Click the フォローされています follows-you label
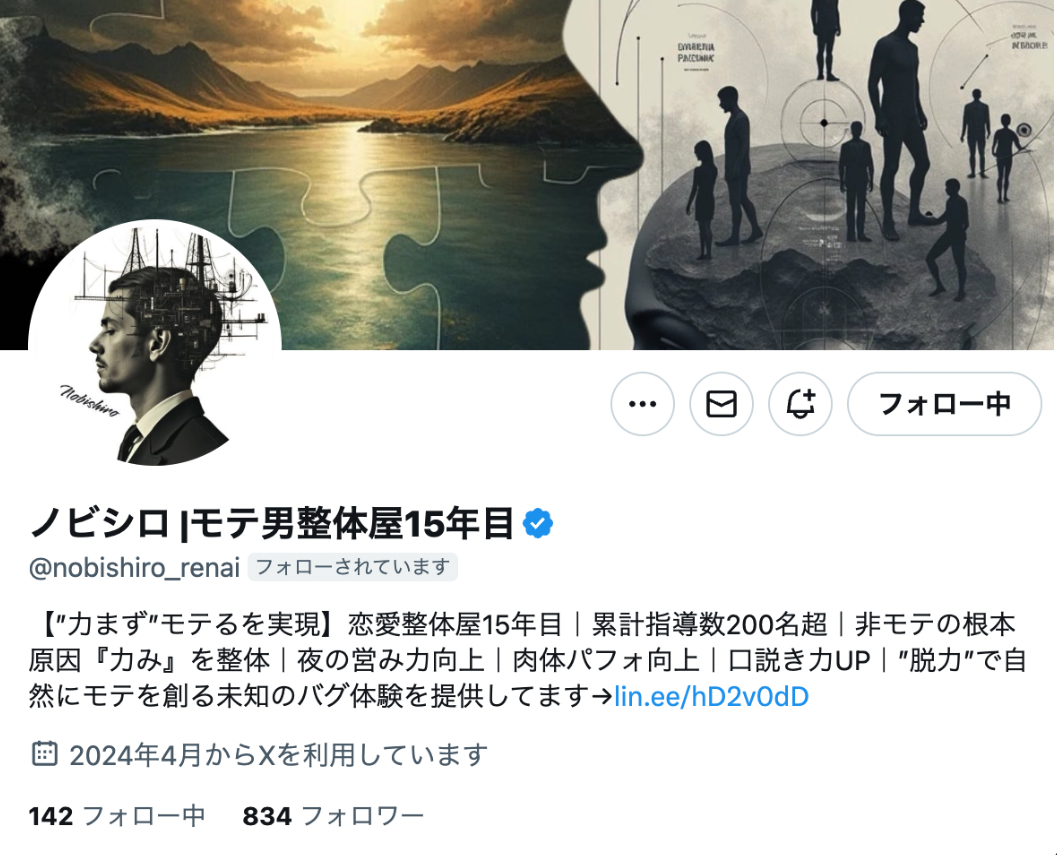The width and height of the screenshot is (1057, 855). click(x=353, y=567)
